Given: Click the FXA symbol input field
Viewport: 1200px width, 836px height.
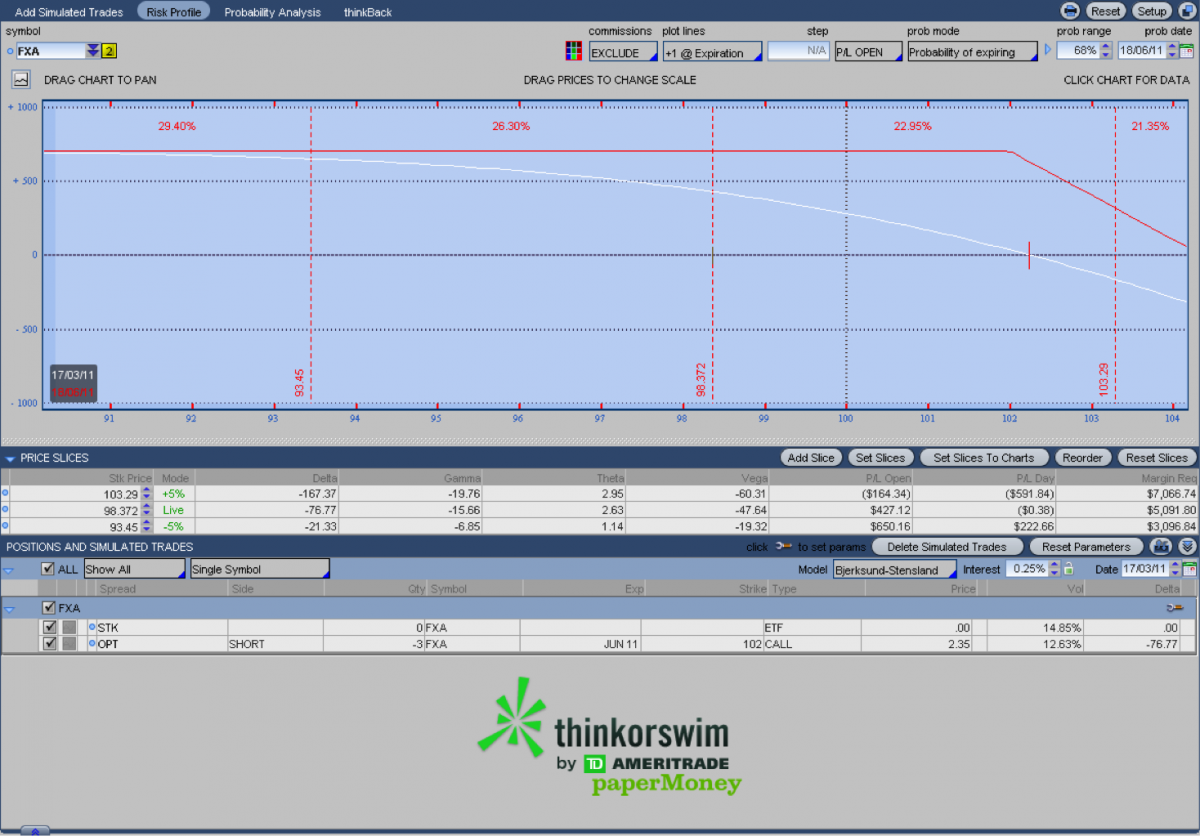Looking at the screenshot, I should 51,51.
